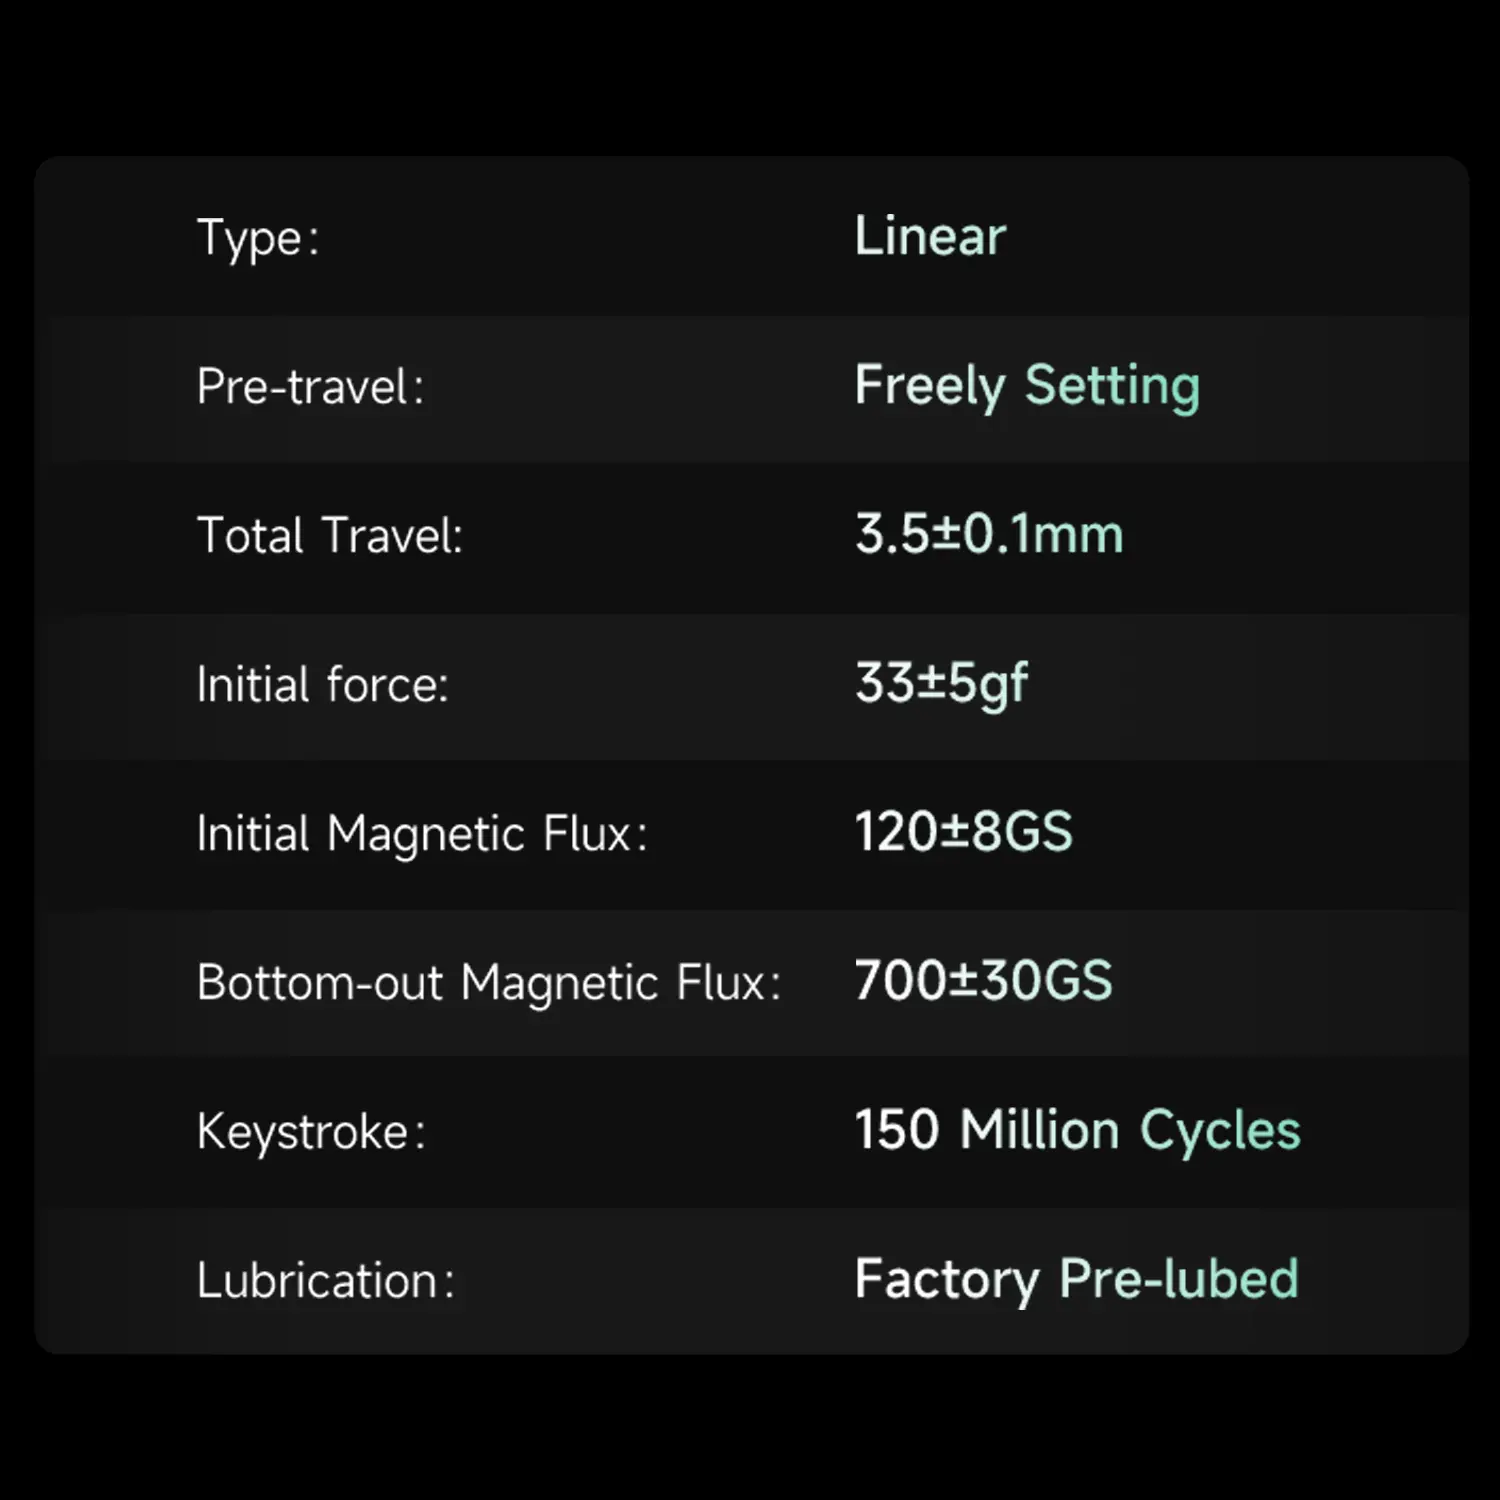Click the Total Travel label
This screenshot has height=1500, width=1500.
click(330, 535)
